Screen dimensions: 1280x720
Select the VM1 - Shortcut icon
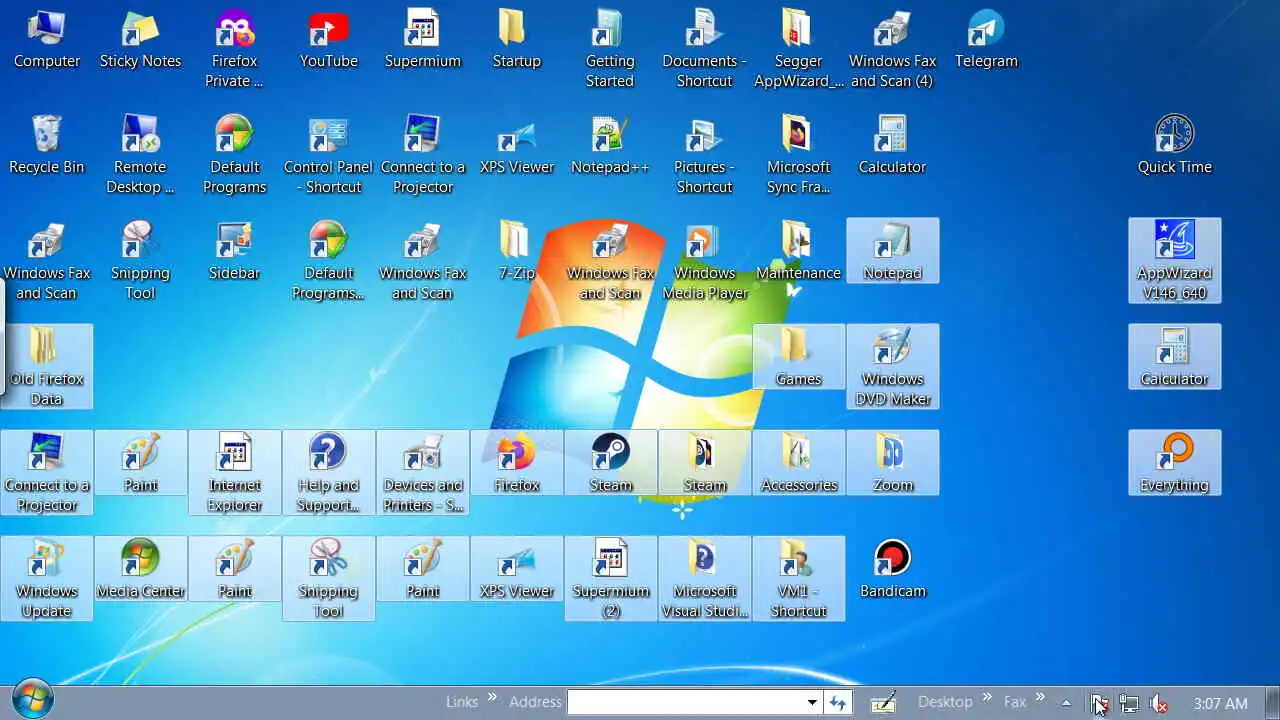coord(799,580)
